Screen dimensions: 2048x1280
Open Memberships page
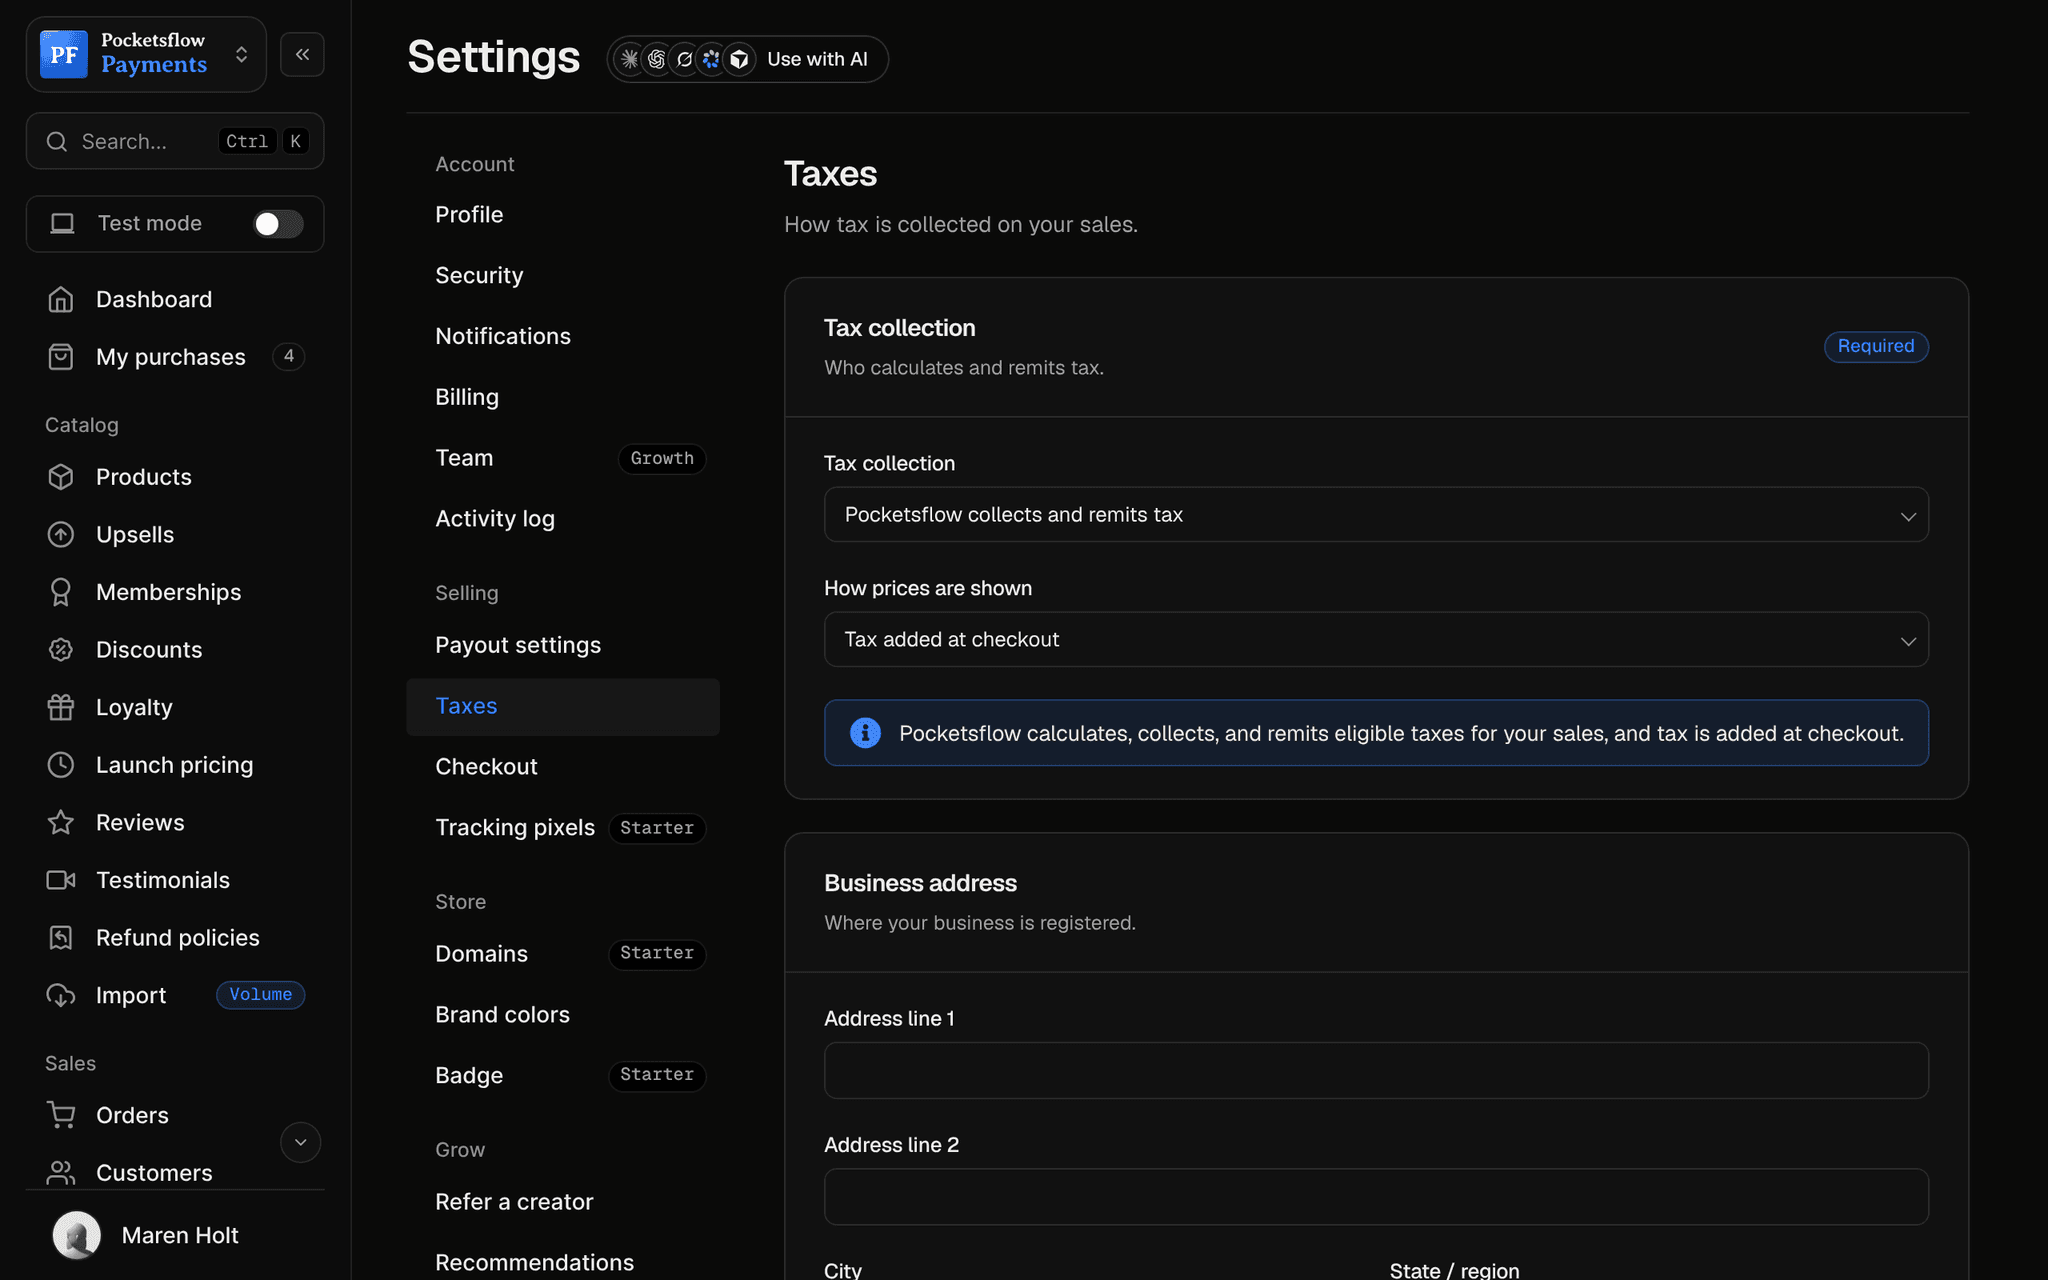pos(175,592)
